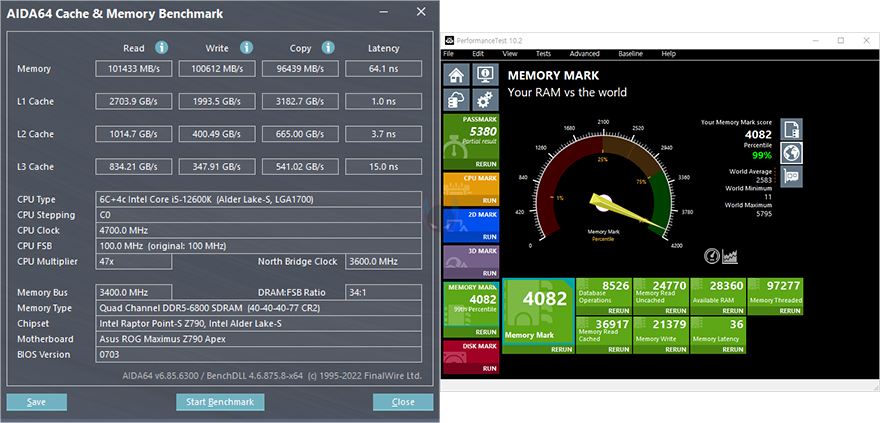Open the Home icon in PerformanceTest
This screenshot has height=423, width=880.
coord(457,74)
